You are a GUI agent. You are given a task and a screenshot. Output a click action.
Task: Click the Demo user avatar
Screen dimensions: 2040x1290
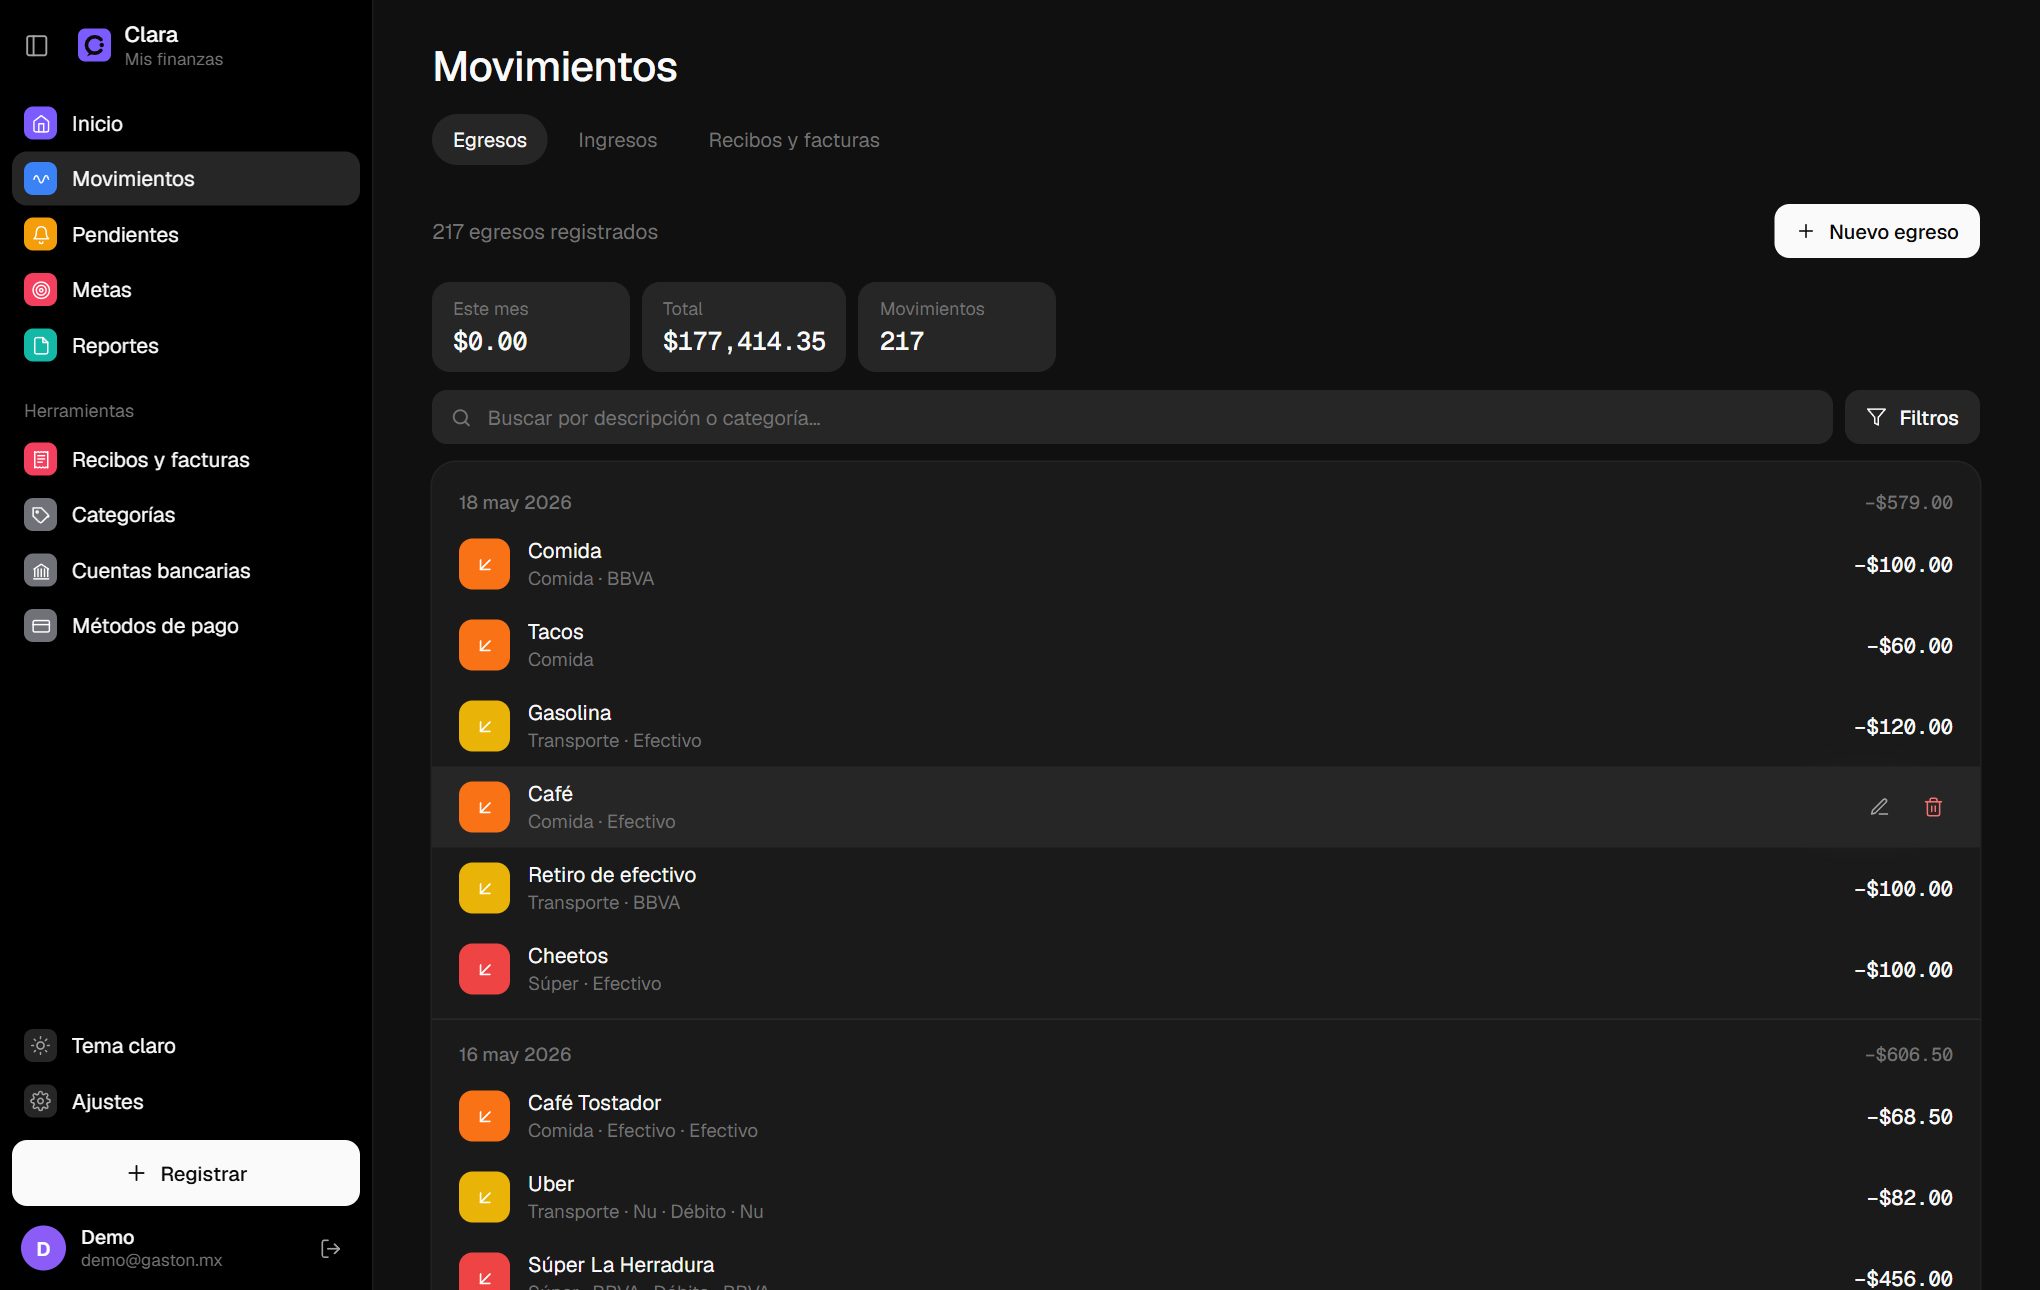pos(43,1248)
